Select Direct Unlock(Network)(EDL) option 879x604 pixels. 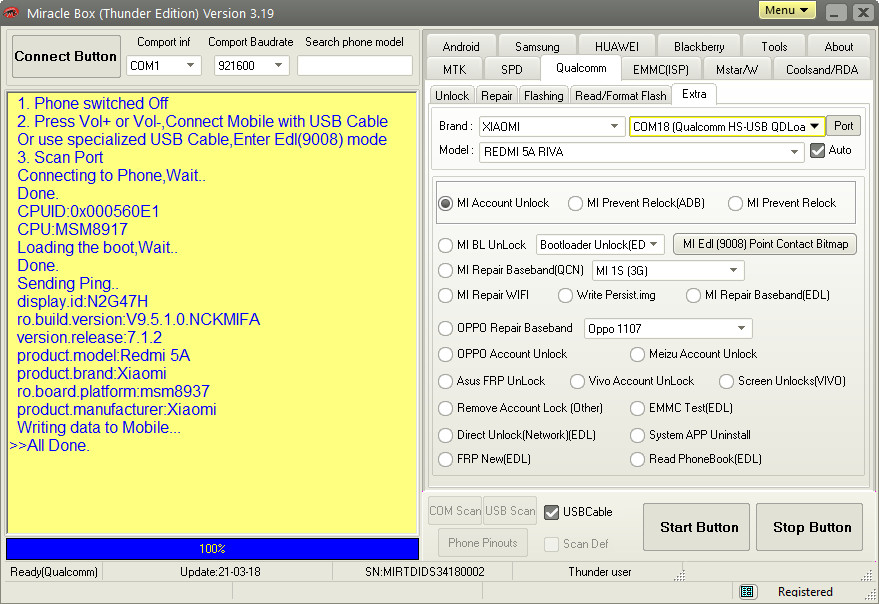(x=517, y=435)
